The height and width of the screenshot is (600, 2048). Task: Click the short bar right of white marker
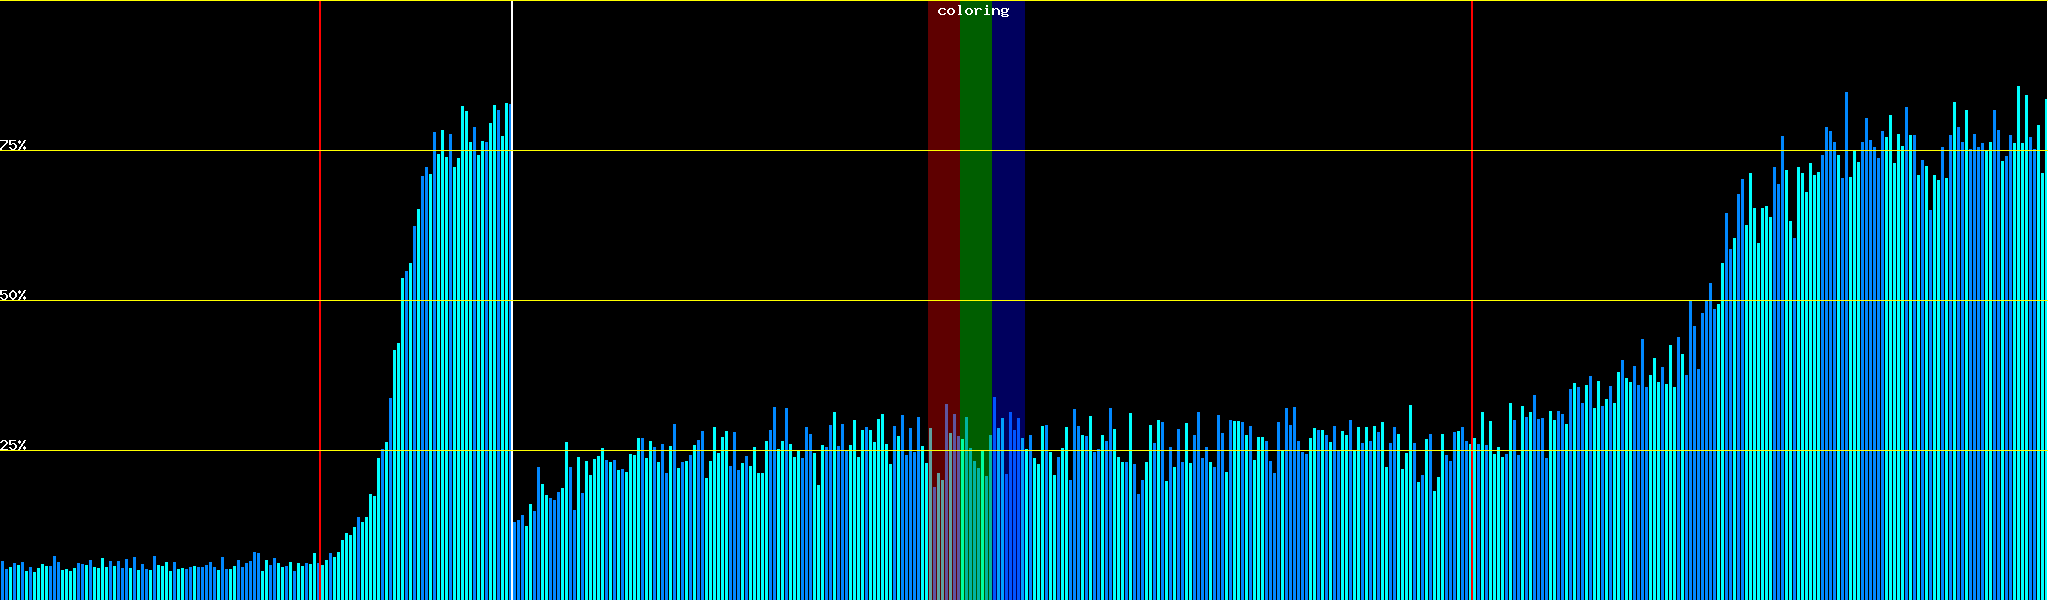point(515,560)
